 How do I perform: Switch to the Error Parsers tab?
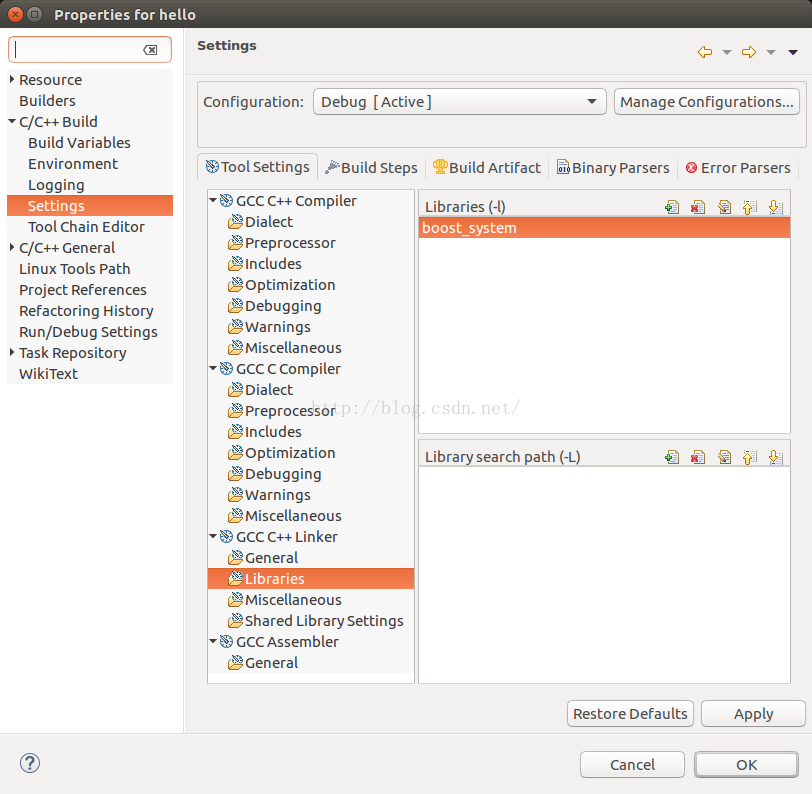click(x=738, y=167)
